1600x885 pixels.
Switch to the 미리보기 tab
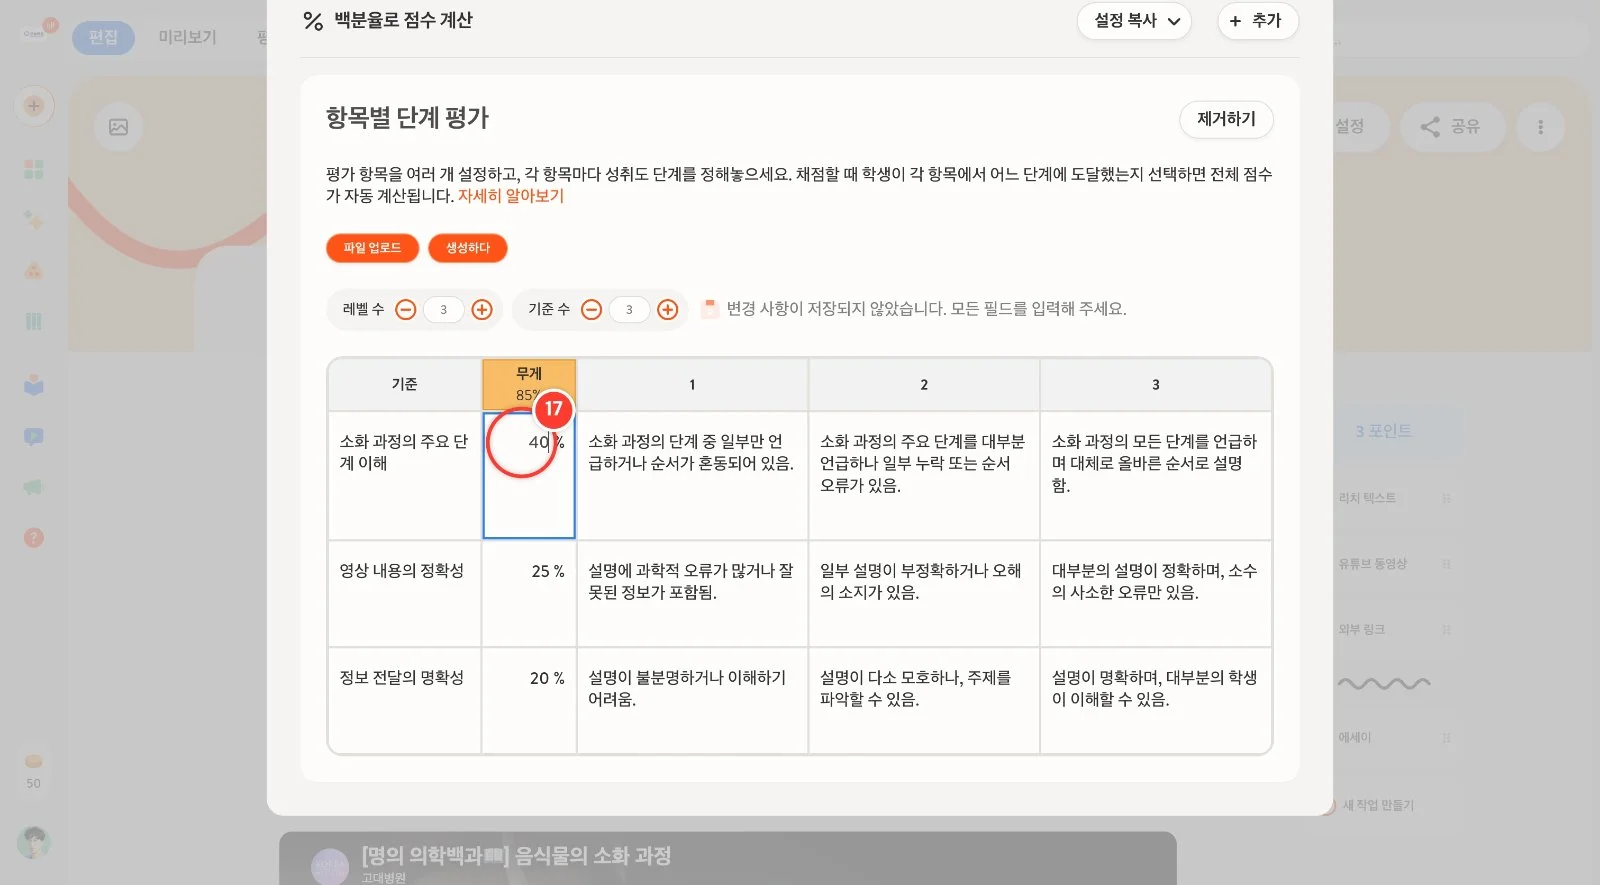(x=188, y=37)
